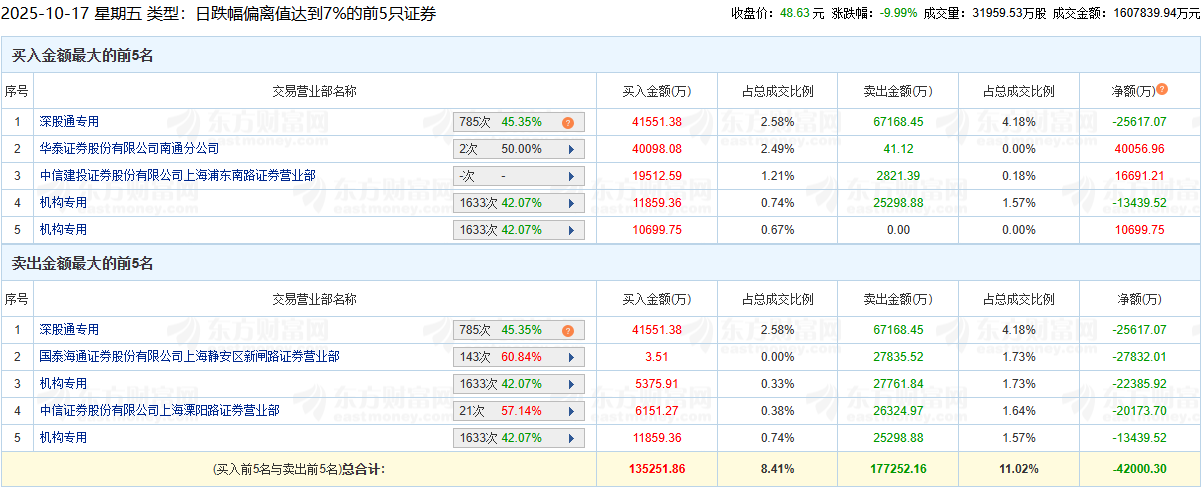
Task: Click 机构专用 in fifth row of sell table
Action: 64,437
